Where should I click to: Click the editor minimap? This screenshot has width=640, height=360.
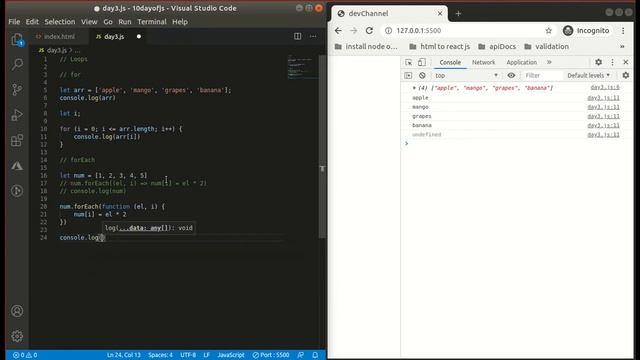(x=302, y=67)
